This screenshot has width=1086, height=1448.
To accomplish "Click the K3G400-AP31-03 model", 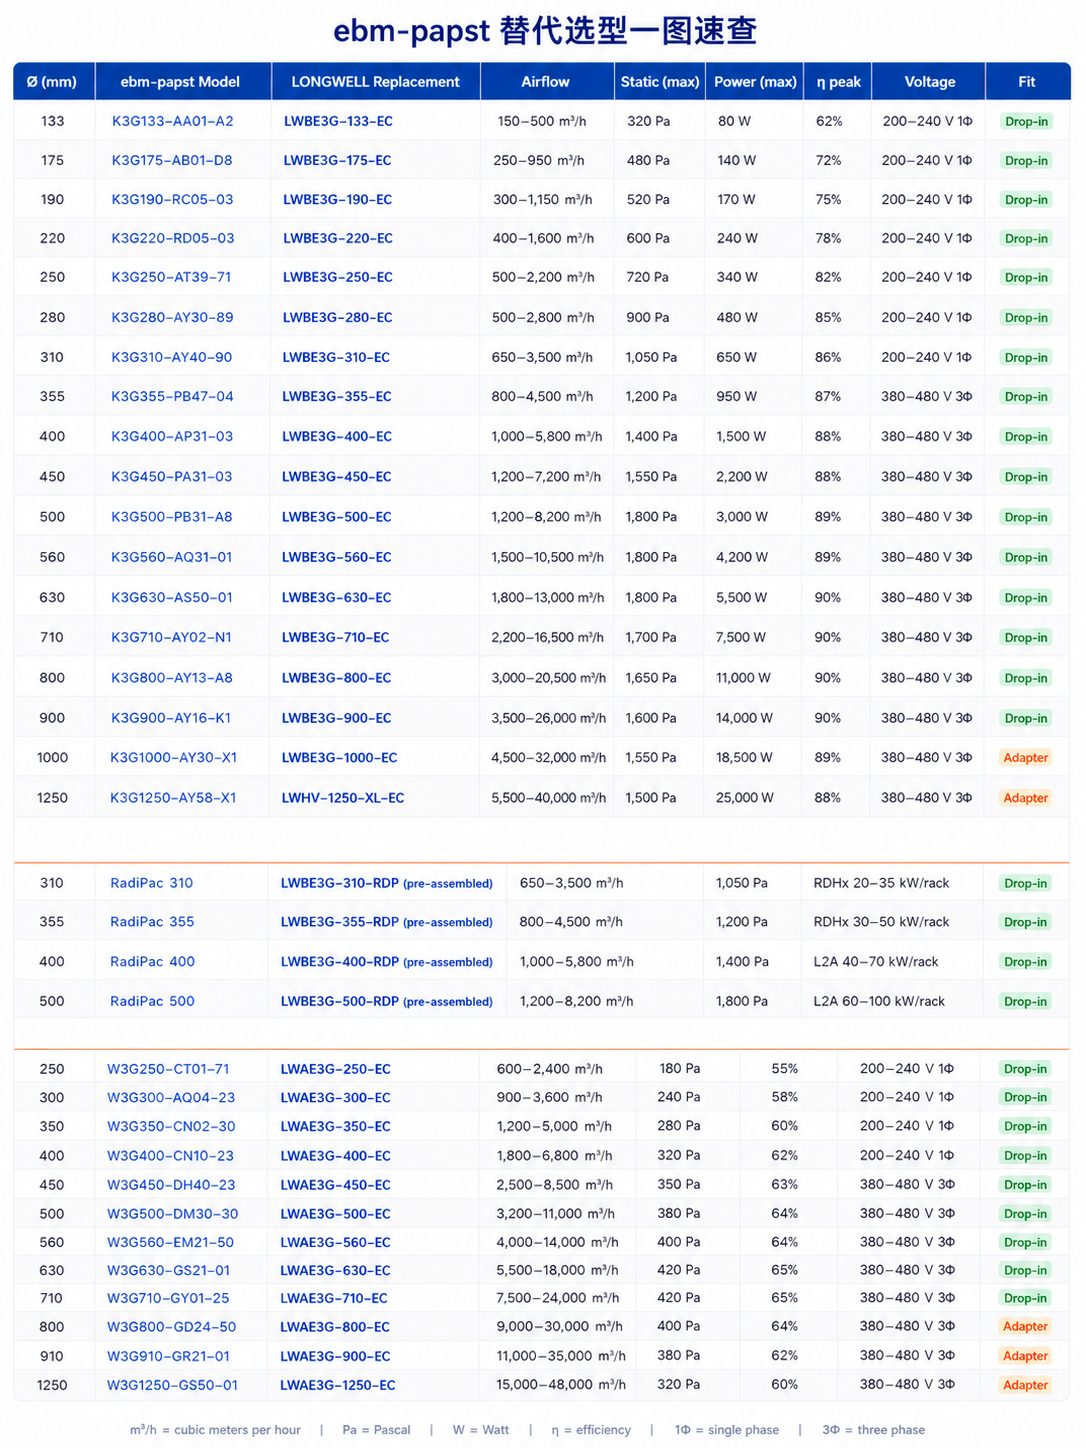I will click(172, 437).
